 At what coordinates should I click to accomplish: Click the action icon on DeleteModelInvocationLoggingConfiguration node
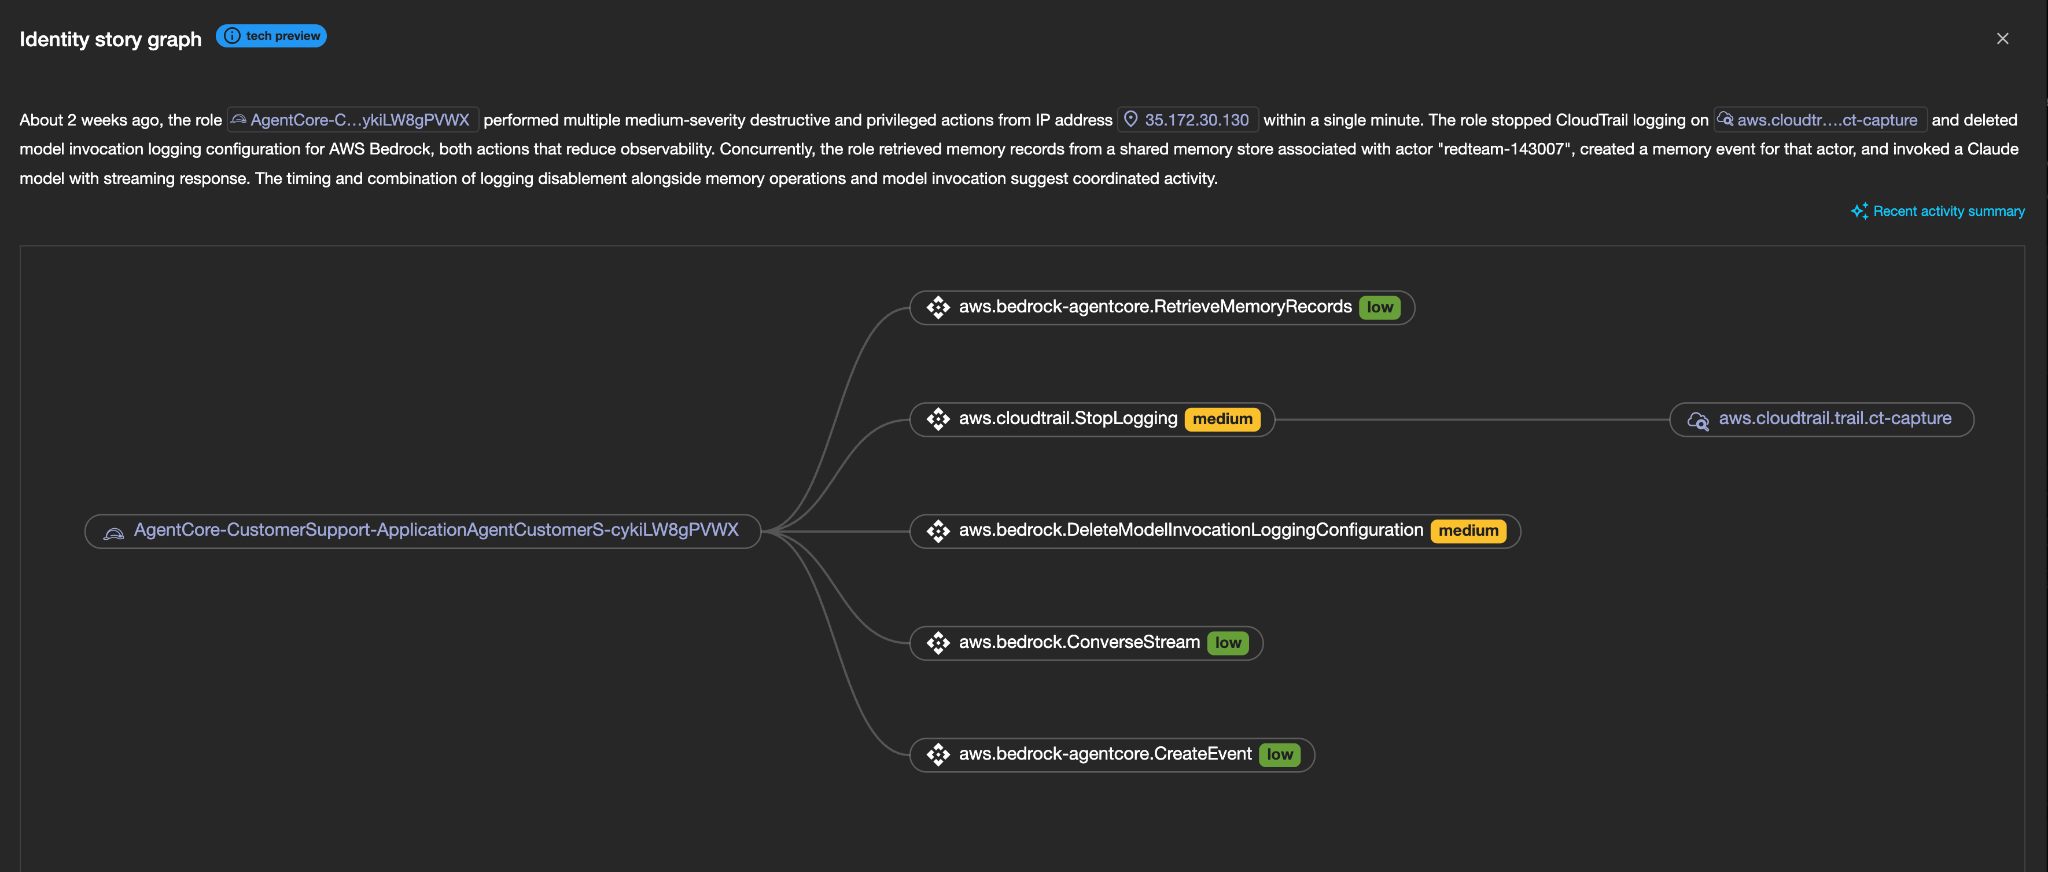point(938,532)
